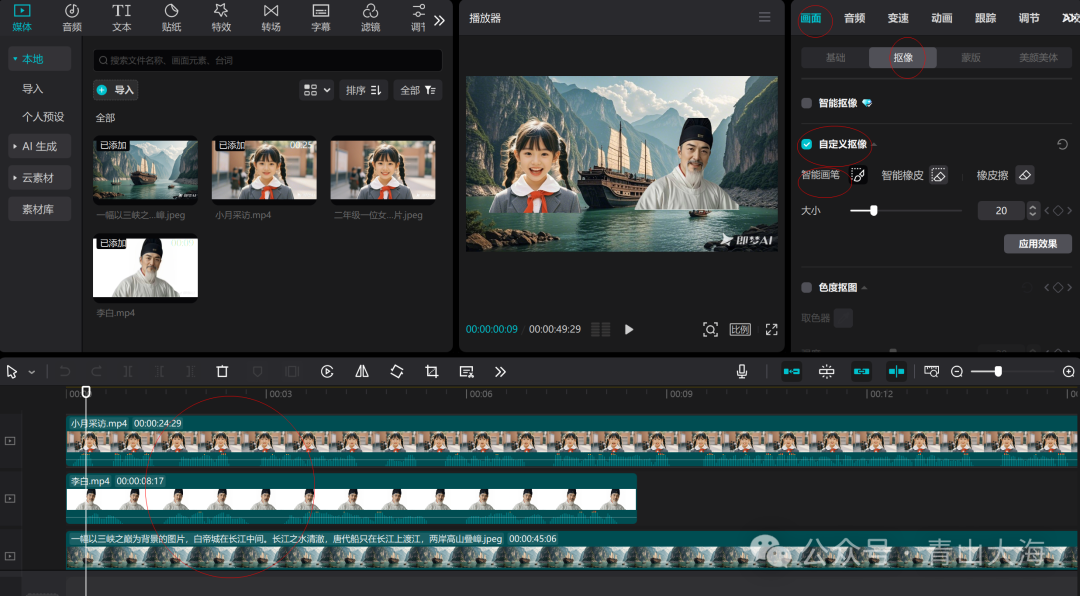Enable the 色度抠图 checkbox
The image size is (1080, 596).
[x=807, y=288]
